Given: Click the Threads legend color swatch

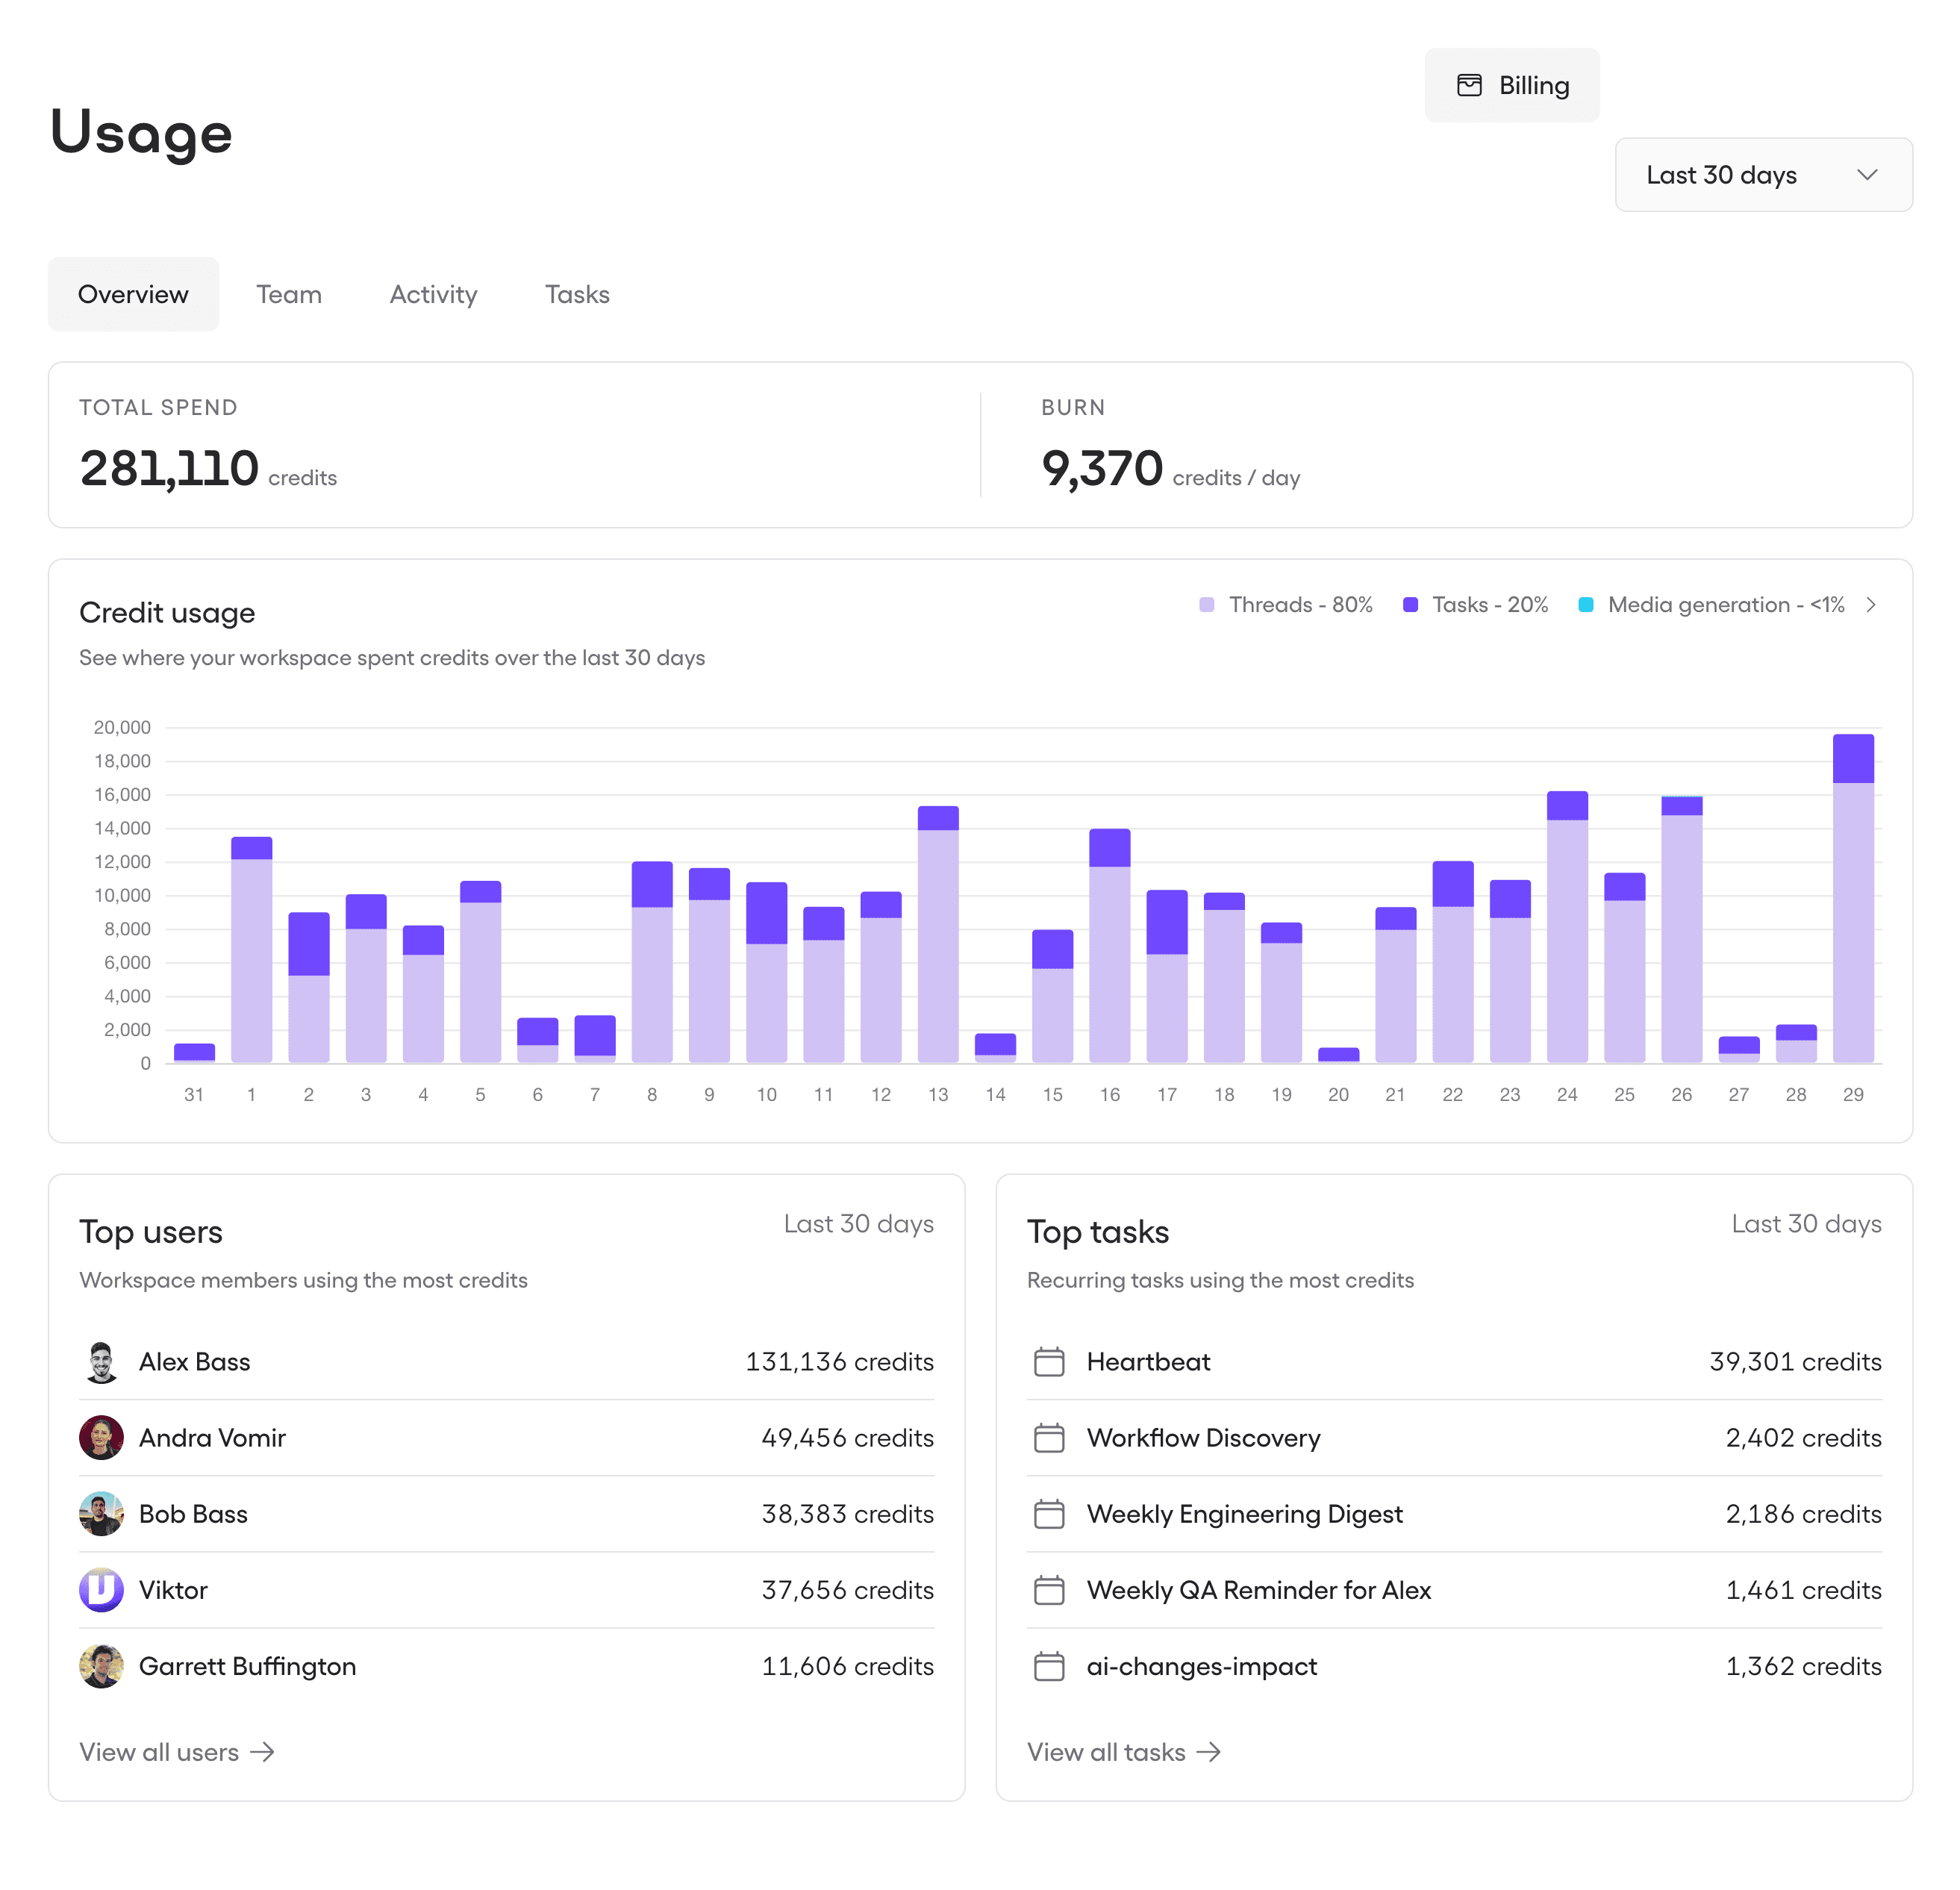Looking at the screenshot, I should [1206, 605].
